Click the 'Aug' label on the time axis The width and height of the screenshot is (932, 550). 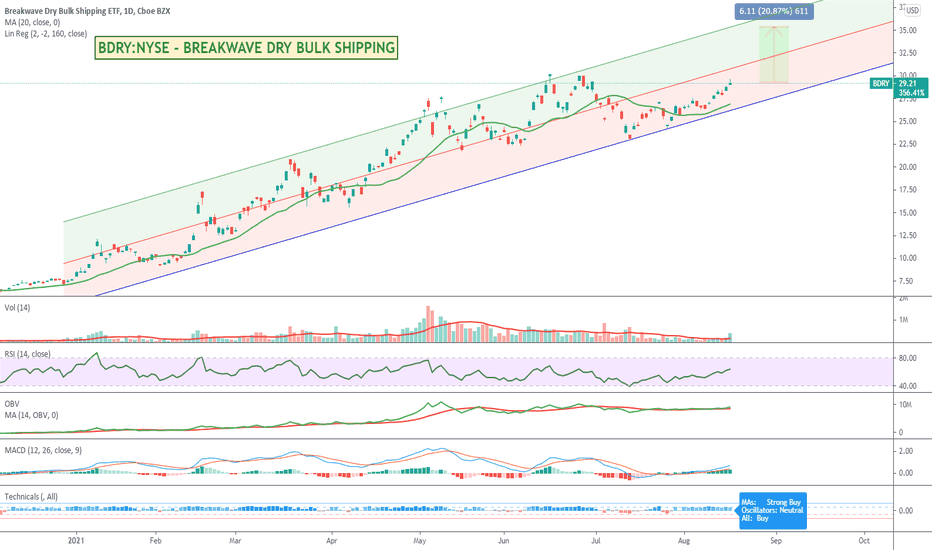pos(684,540)
